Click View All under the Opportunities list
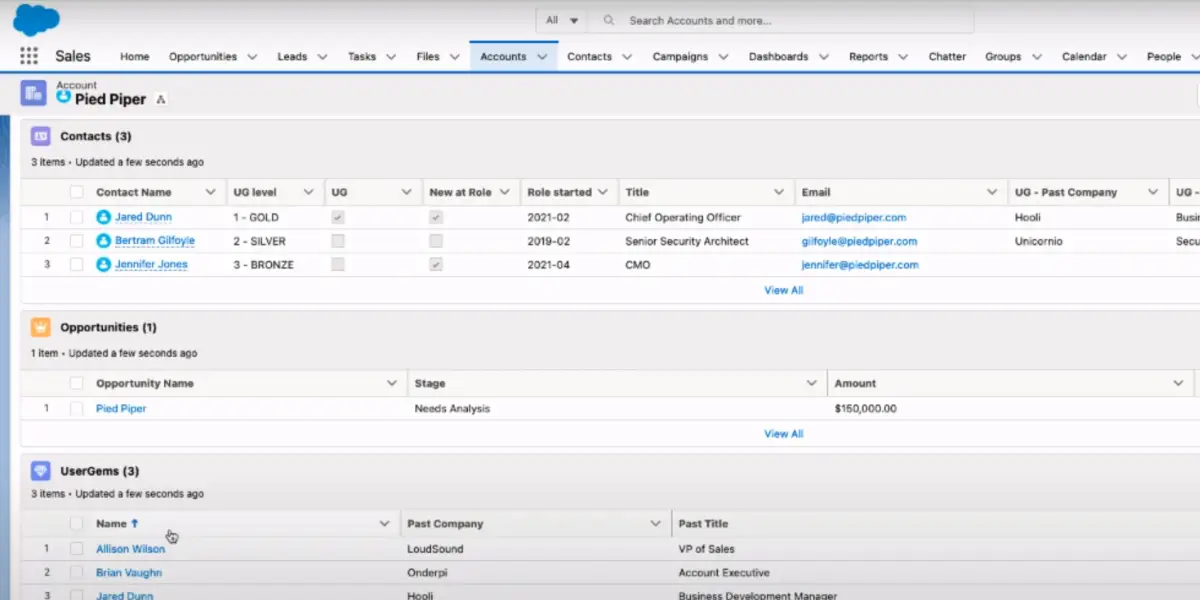The image size is (1200, 600). click(x=784, y=434)
